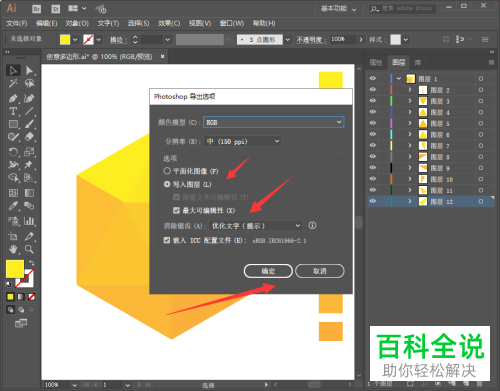Select the Eyedropper tool
The height and width of the screenshot is (391, 500).
[13, 206]
